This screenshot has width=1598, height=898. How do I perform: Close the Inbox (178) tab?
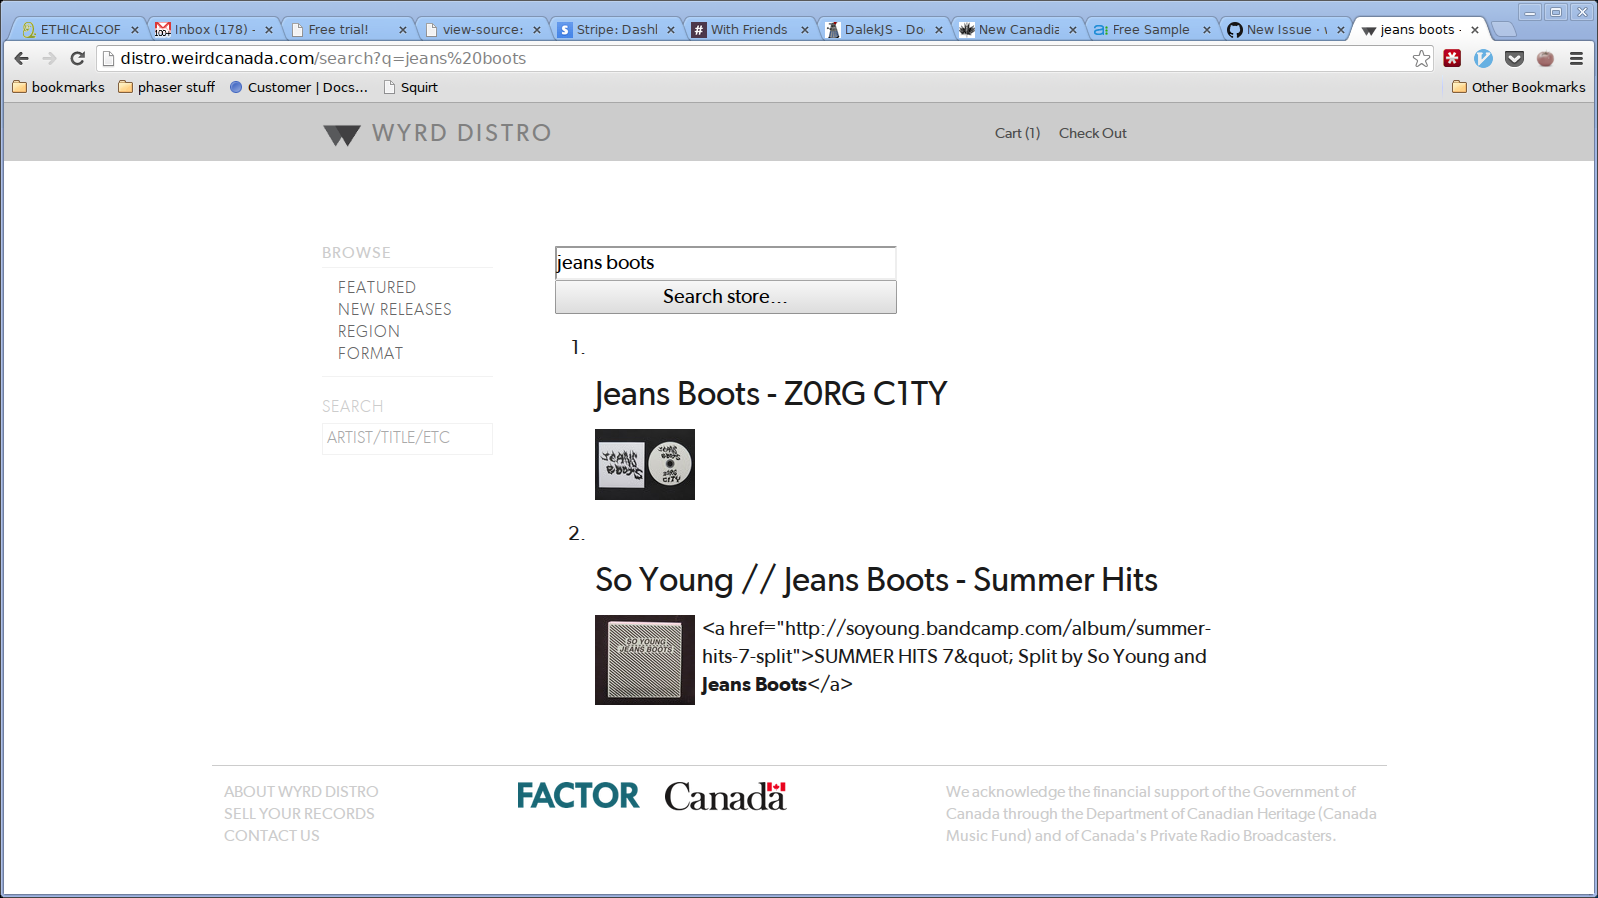269,30
